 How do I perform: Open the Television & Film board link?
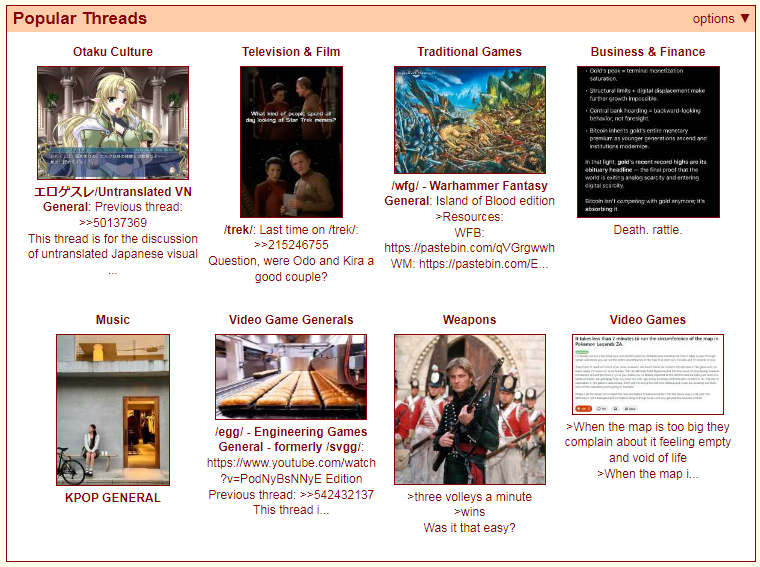[291, 52]
